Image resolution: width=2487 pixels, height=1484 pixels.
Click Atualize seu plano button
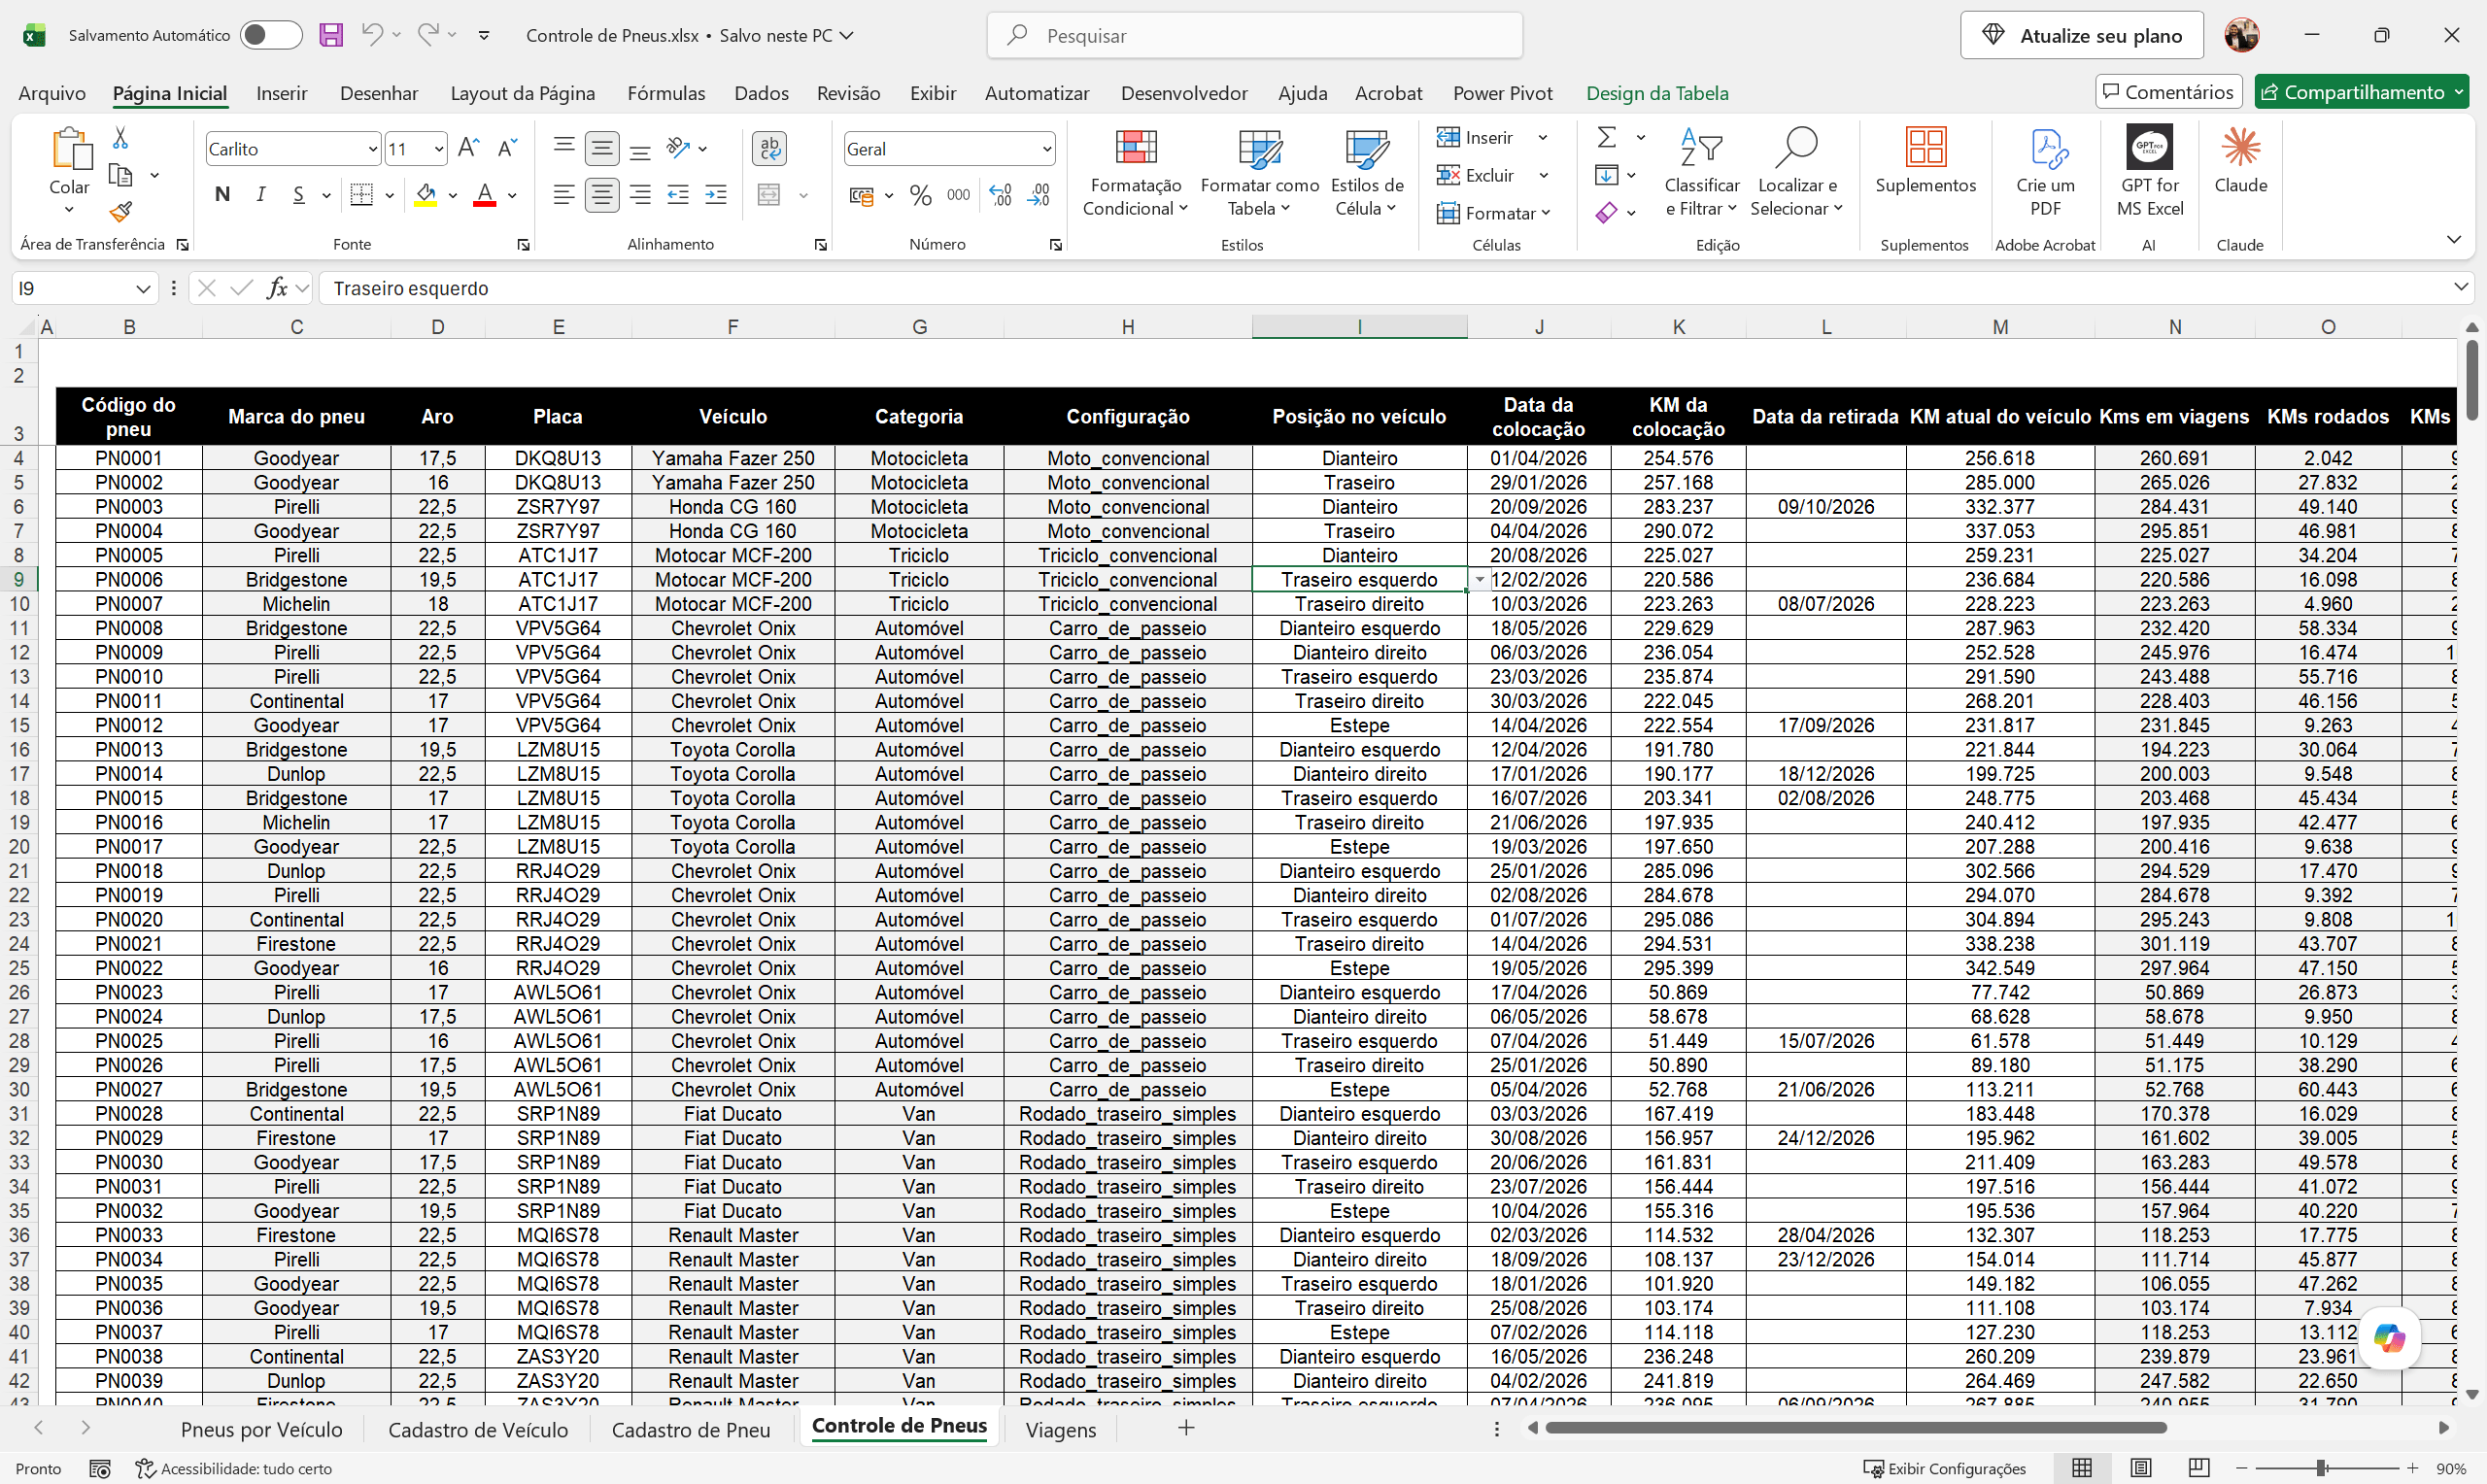(2081, 35)
